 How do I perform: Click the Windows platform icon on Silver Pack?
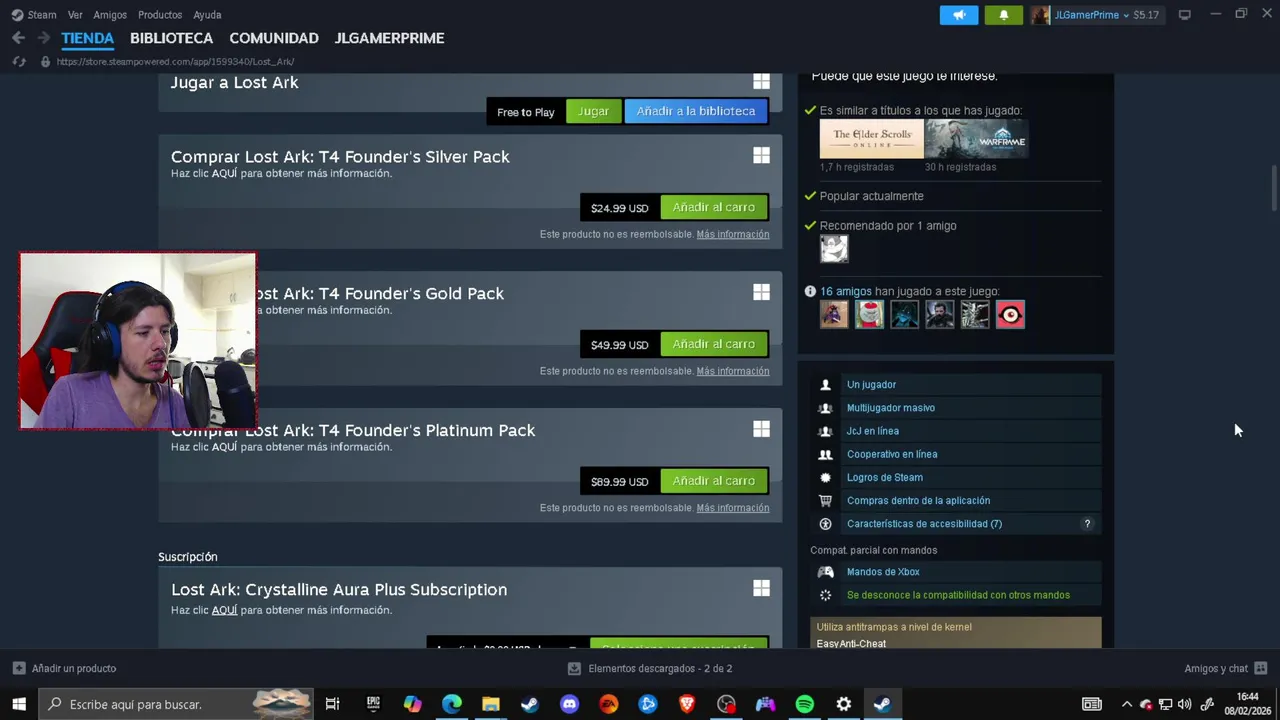pos(761,155)
